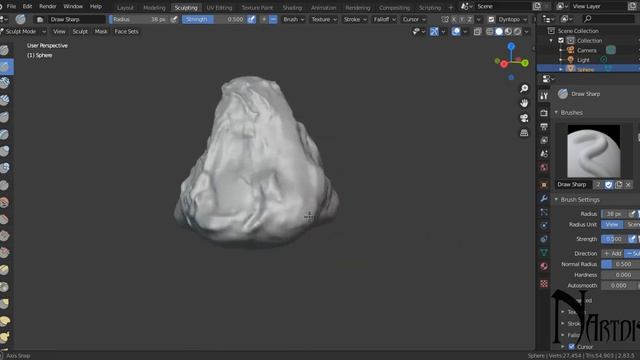Toggle Collection visibility checkbox in outliner
This screenshot has height=360, width=640.
[x=561, y=40]
